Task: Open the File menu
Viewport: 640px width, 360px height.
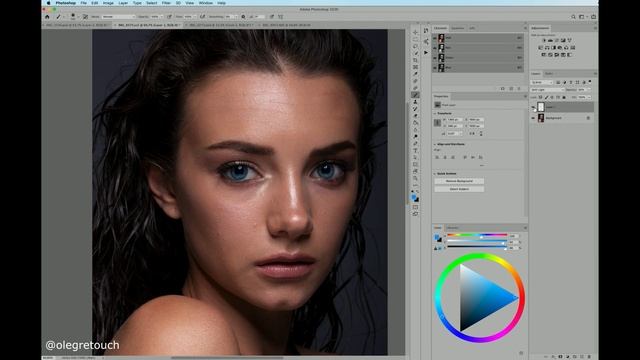Action: (84, 3)
